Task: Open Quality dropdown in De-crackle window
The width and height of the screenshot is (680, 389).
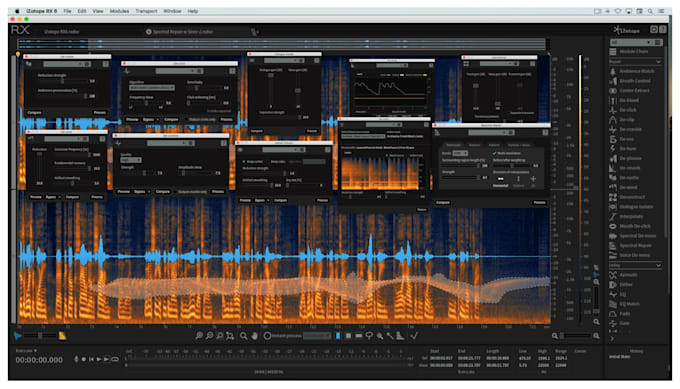Action: (x=131, y=160)
